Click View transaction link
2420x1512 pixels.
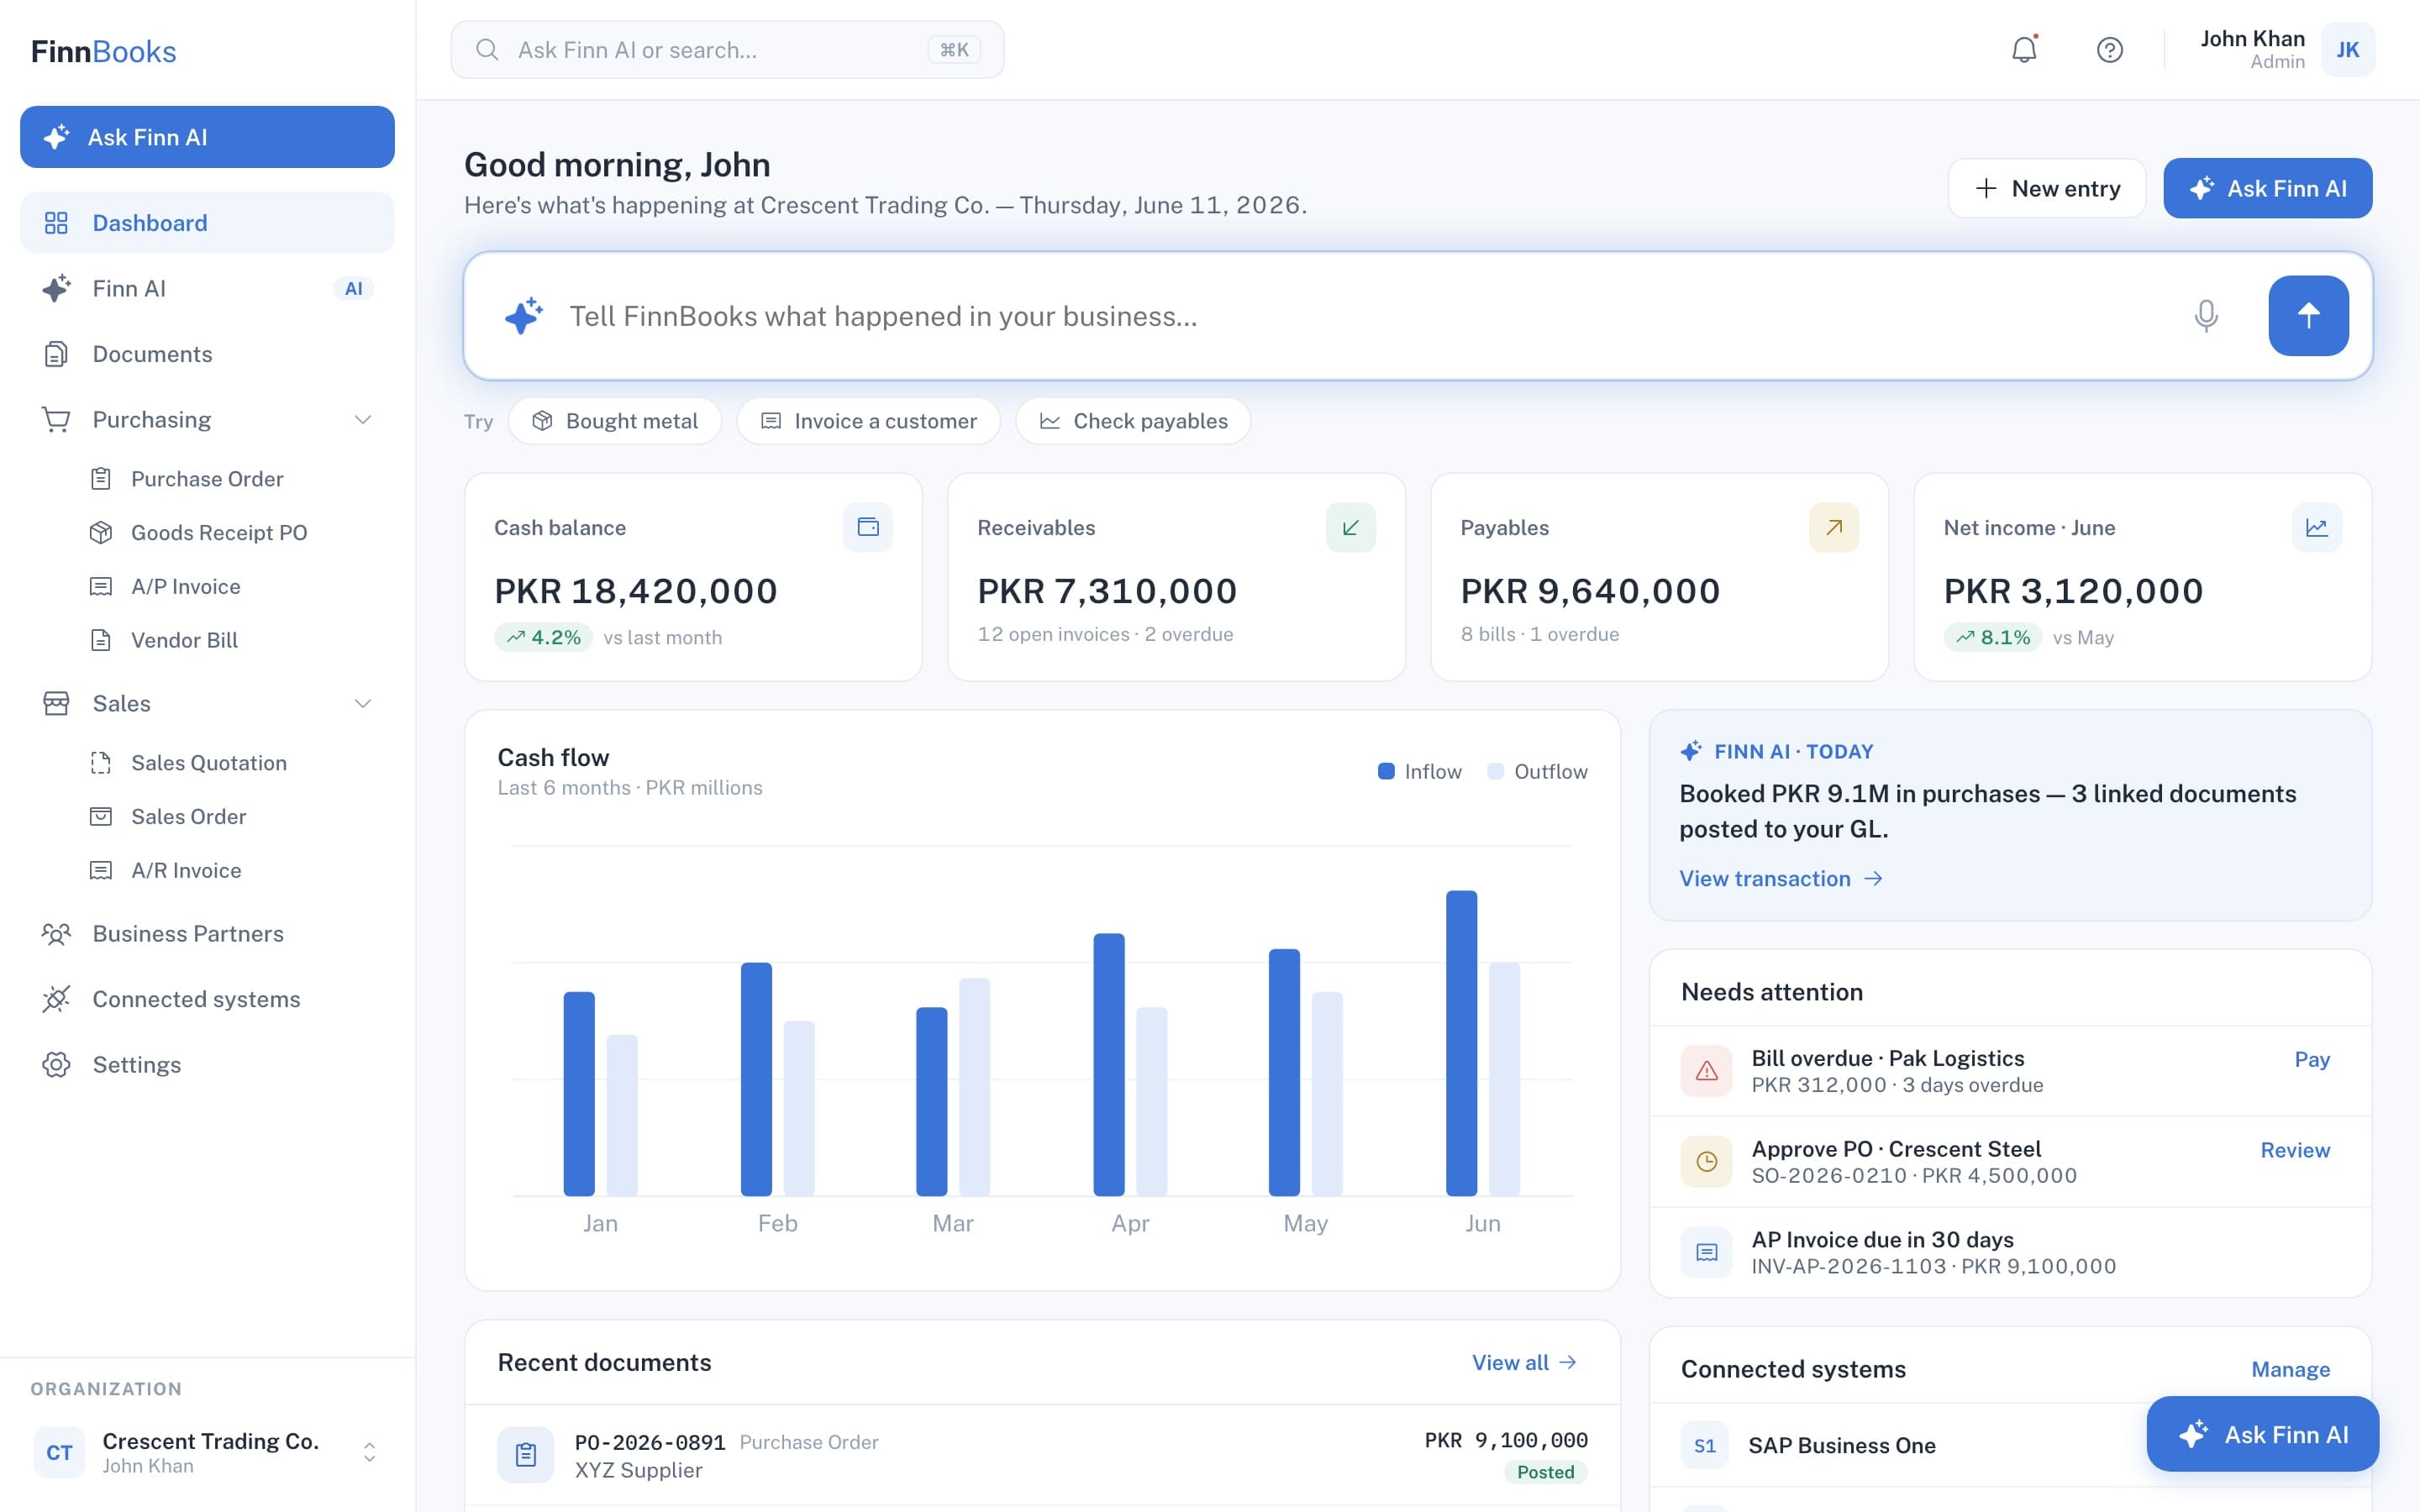tap(1781, 878)
